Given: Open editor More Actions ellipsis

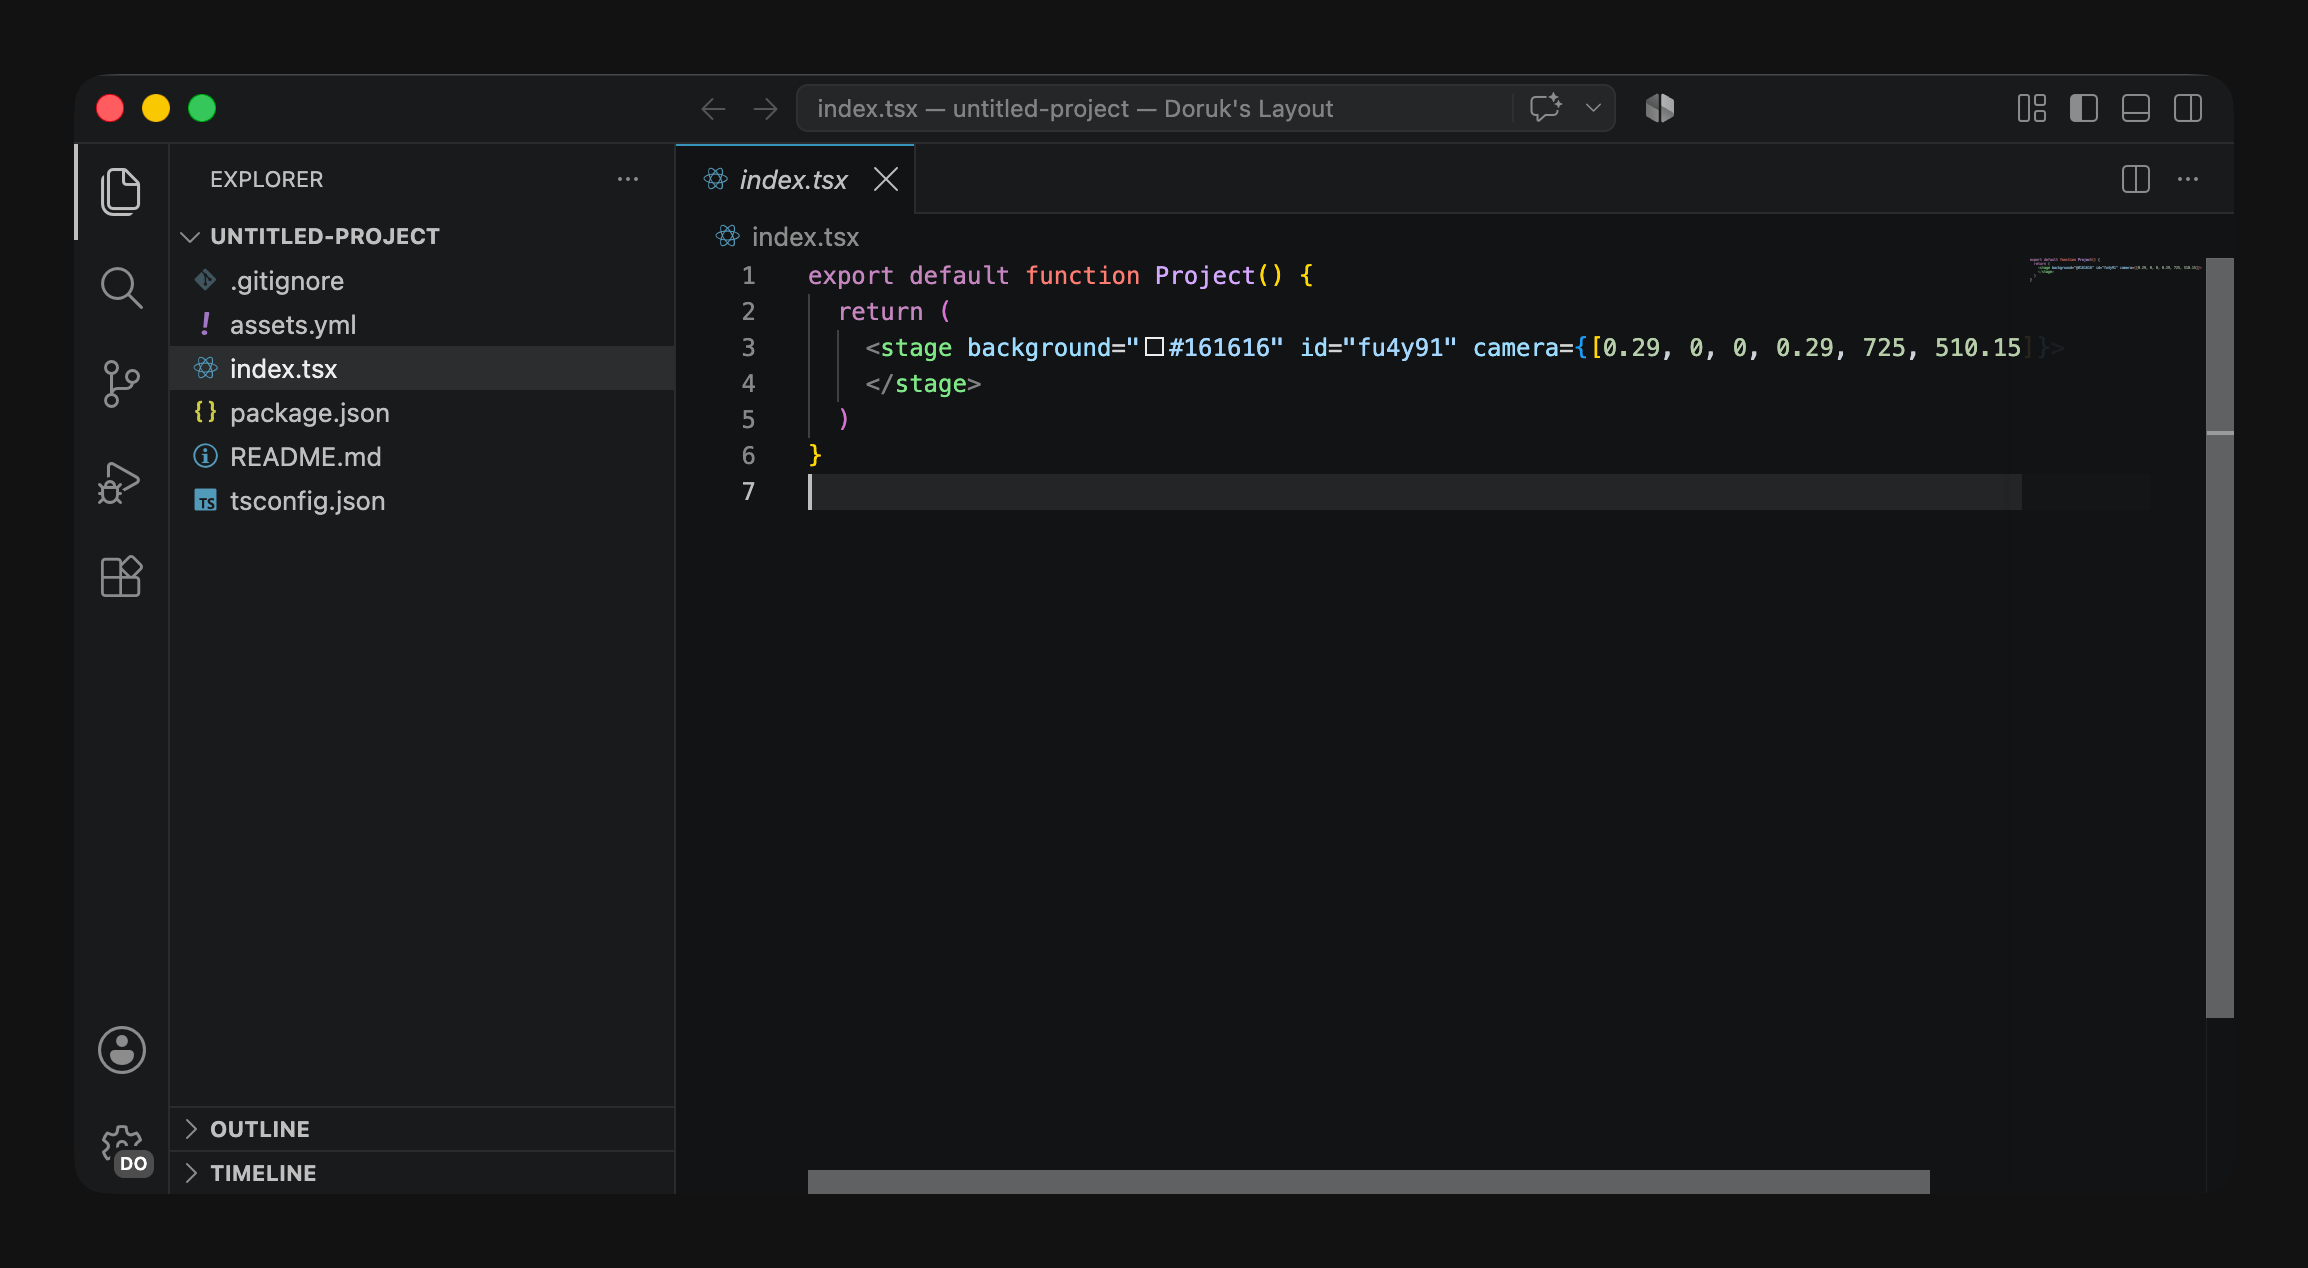Looking at the screenshot, I should pos(2187,180).
